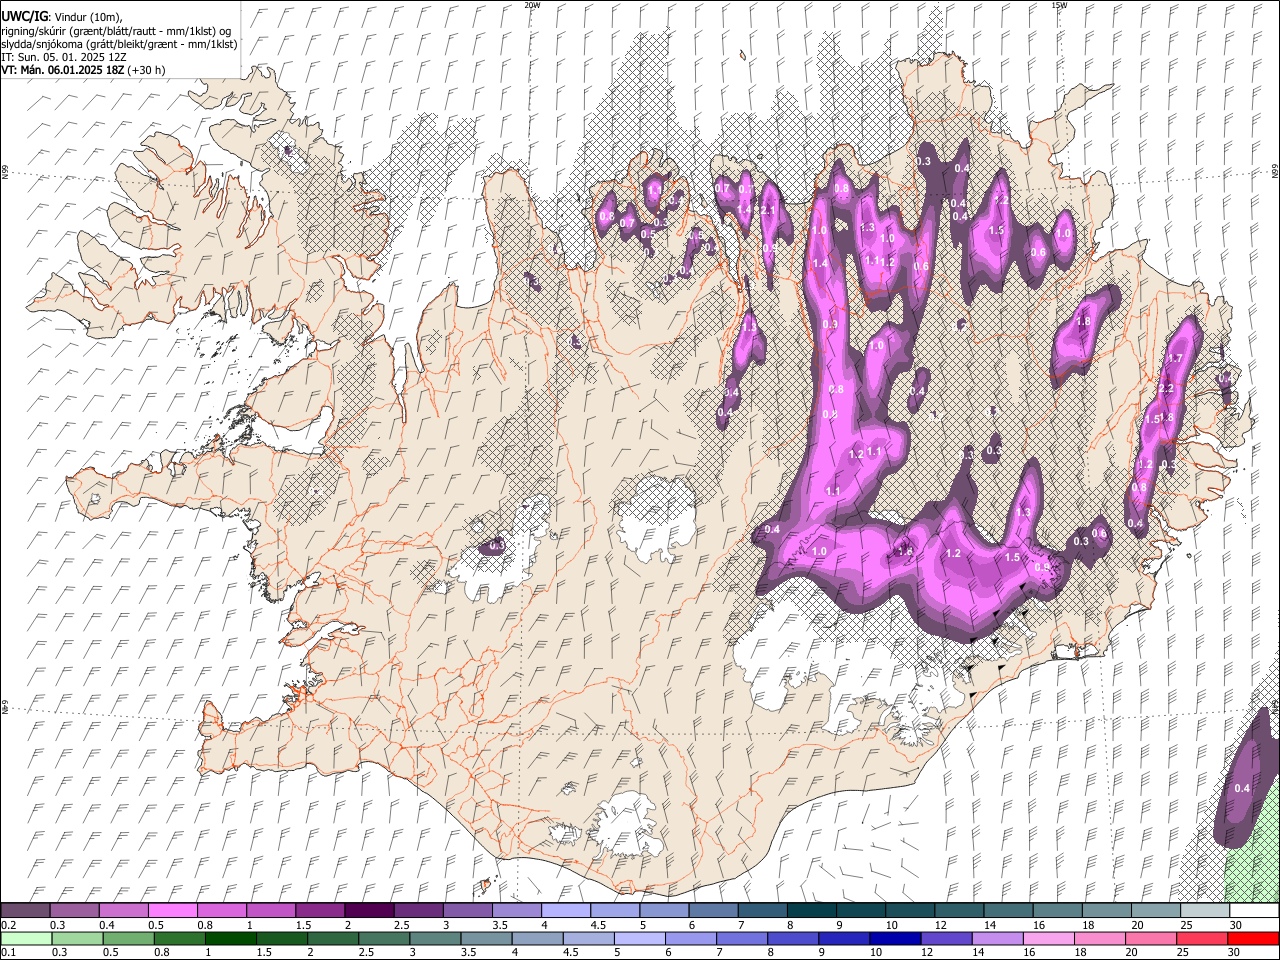This screenshot has width=1280, height=960.
Task: Click the '0.4' value in the offshore purple patch
Action: [x=1242, y=788]
